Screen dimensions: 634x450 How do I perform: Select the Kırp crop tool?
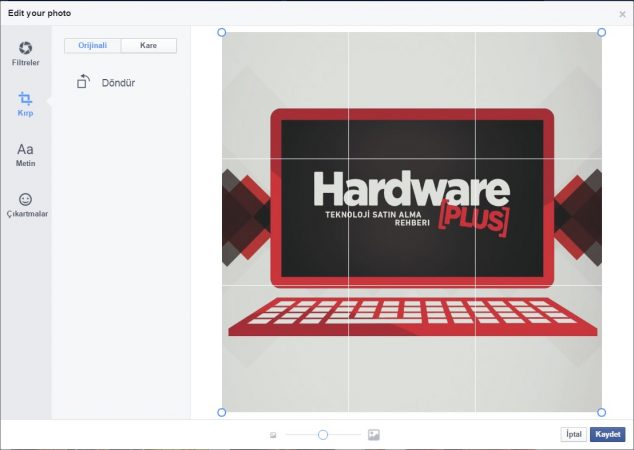click(x=25, y=104)
